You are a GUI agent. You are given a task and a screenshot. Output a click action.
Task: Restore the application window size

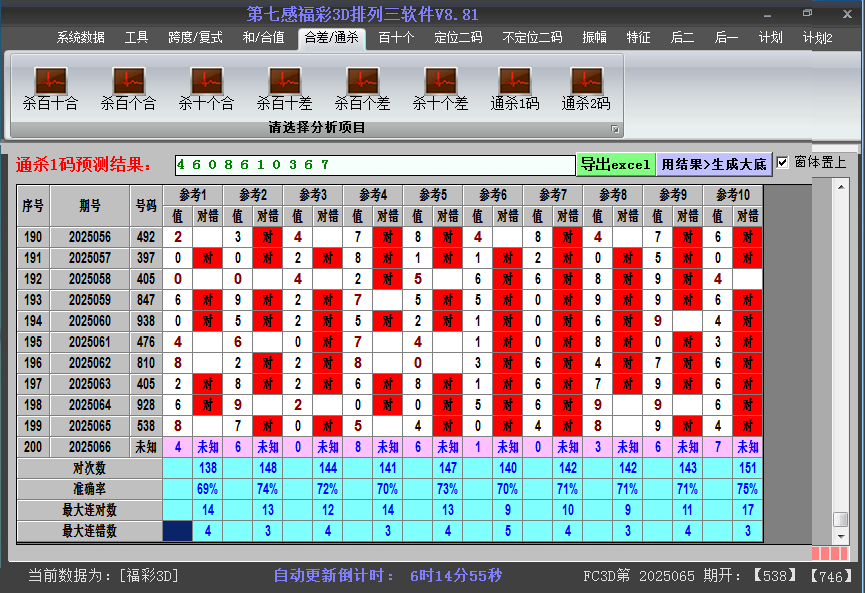coord(808,13)
